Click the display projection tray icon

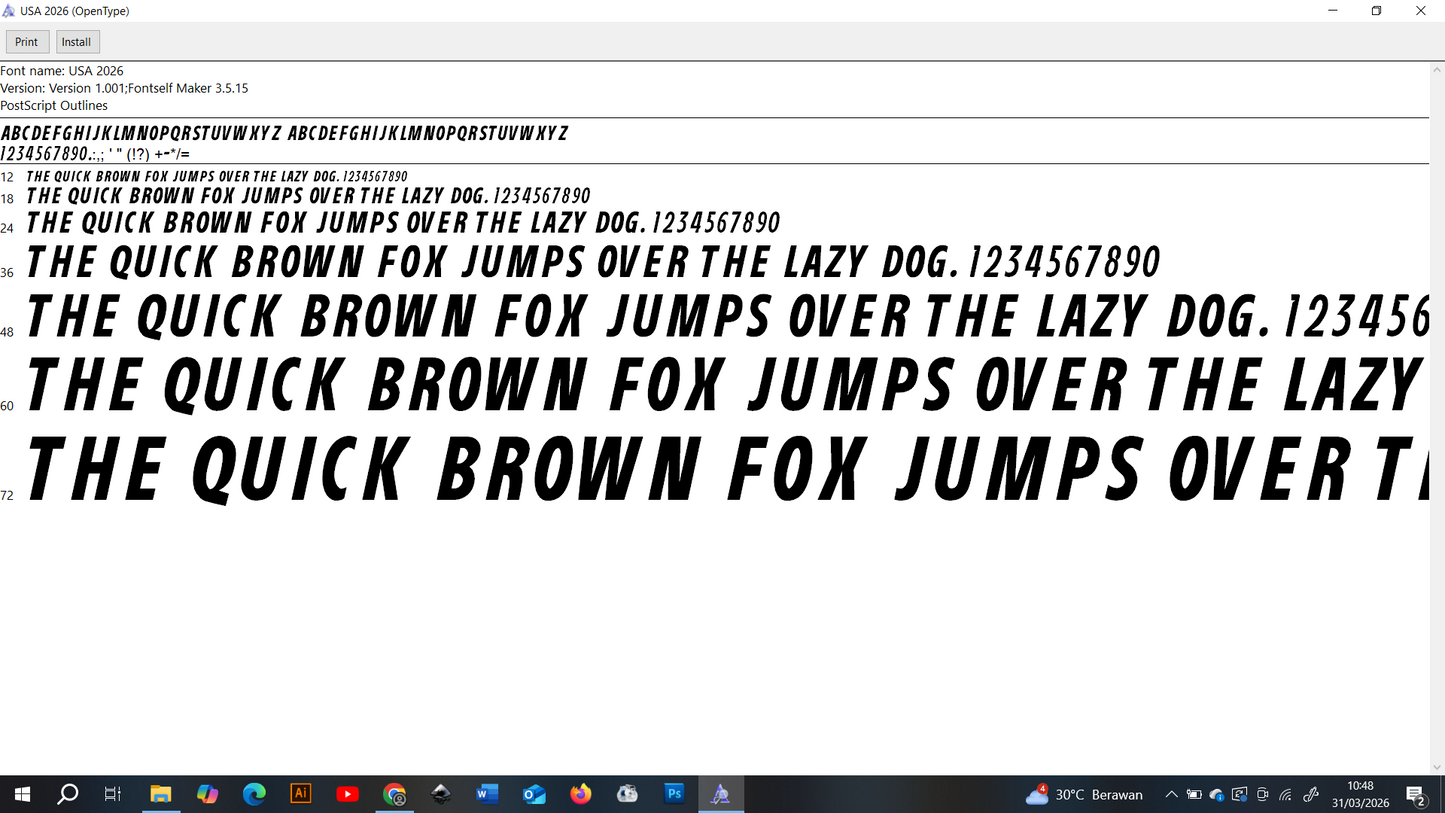coord(1240,795)
